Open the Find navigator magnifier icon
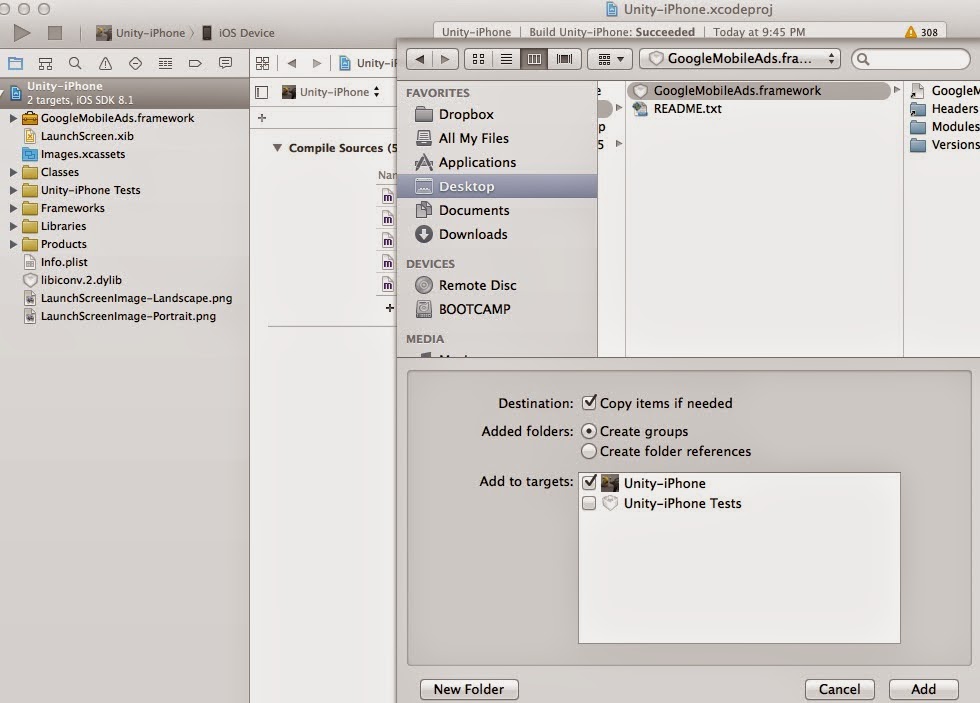The width and height of the screenshot is (980, 703). pos(75,63)
